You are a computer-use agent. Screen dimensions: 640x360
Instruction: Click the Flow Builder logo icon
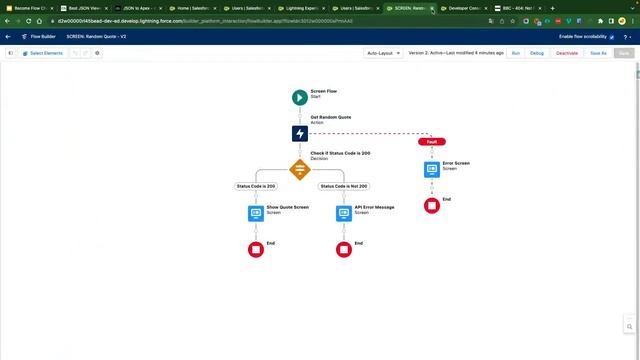point(24,37)
